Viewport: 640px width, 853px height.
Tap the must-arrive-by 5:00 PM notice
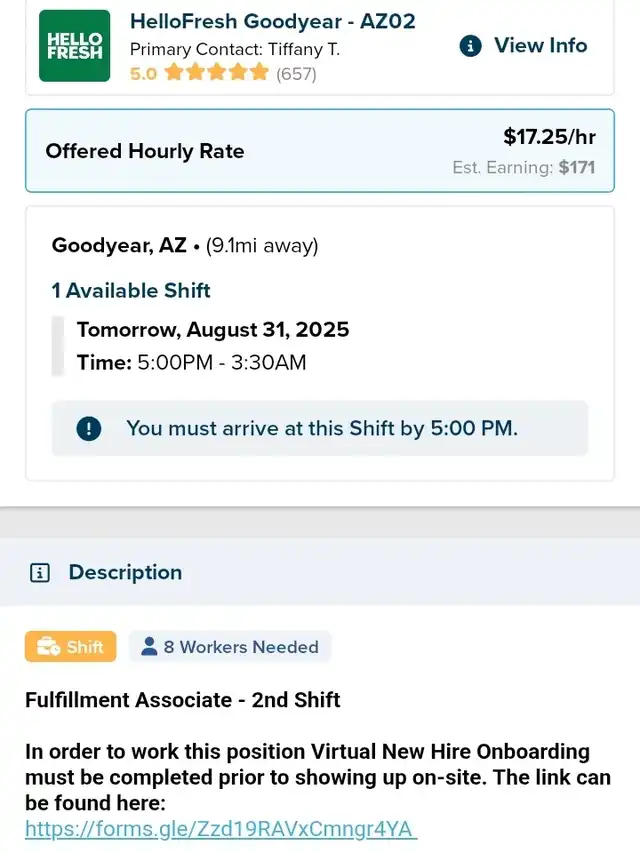[x=321, y=428]
